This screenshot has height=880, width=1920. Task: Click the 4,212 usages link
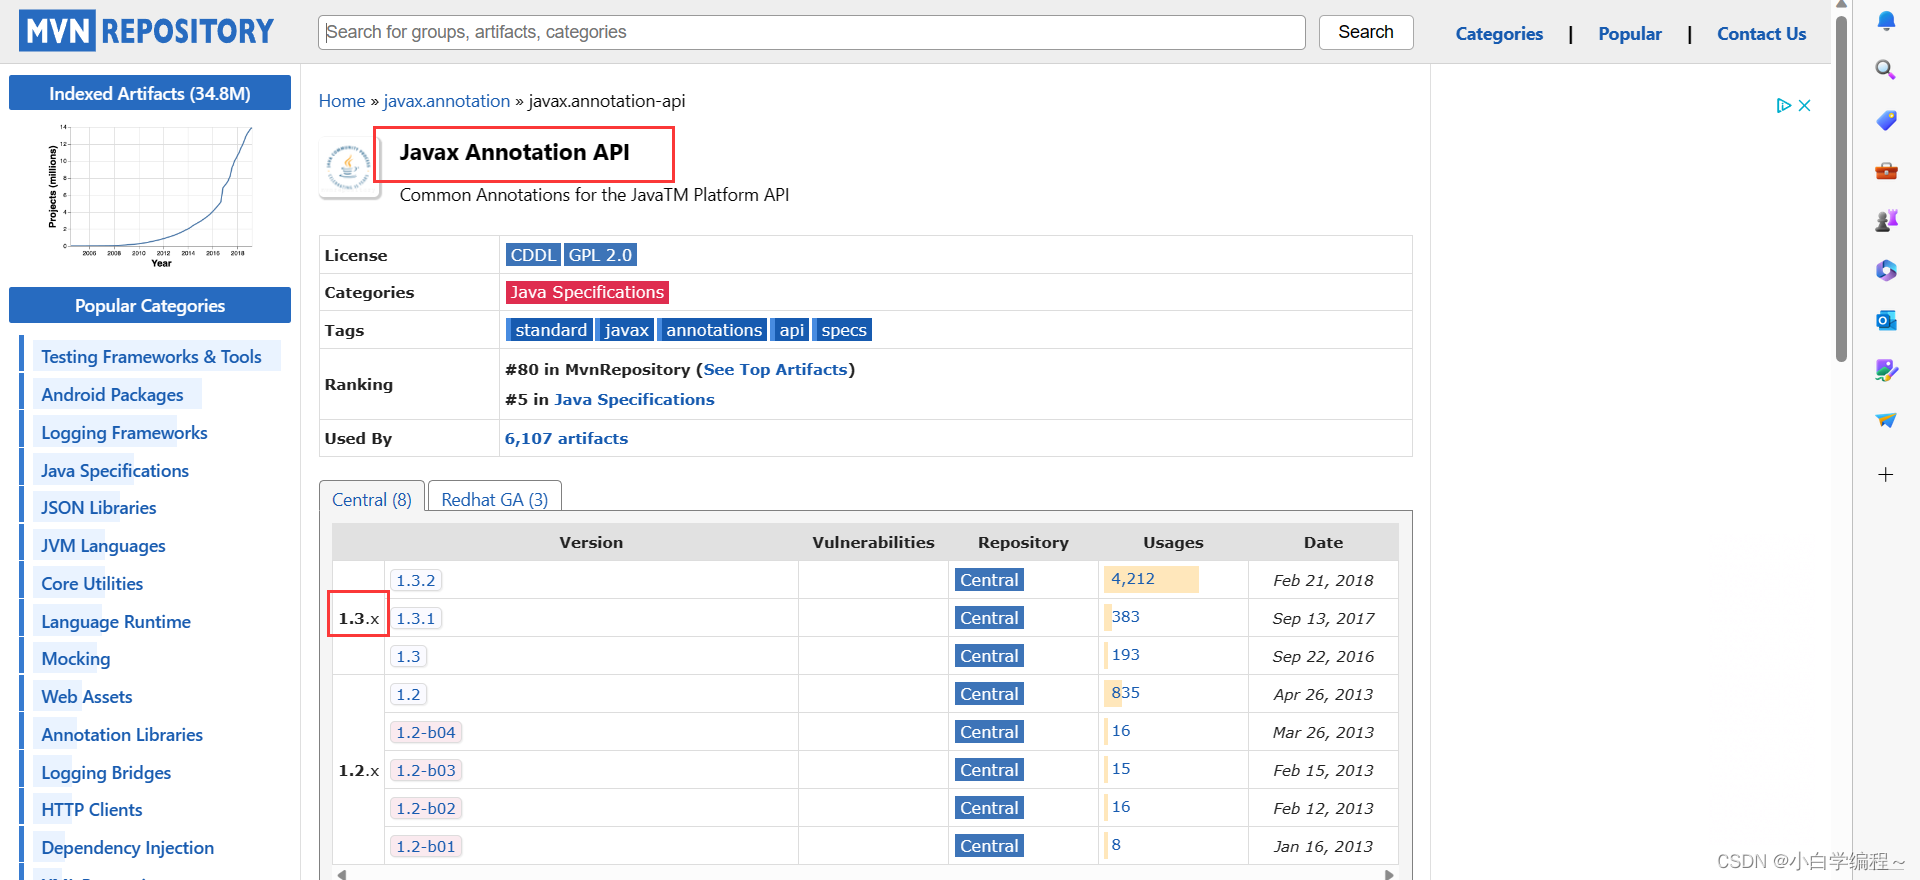pos(1133,579)
